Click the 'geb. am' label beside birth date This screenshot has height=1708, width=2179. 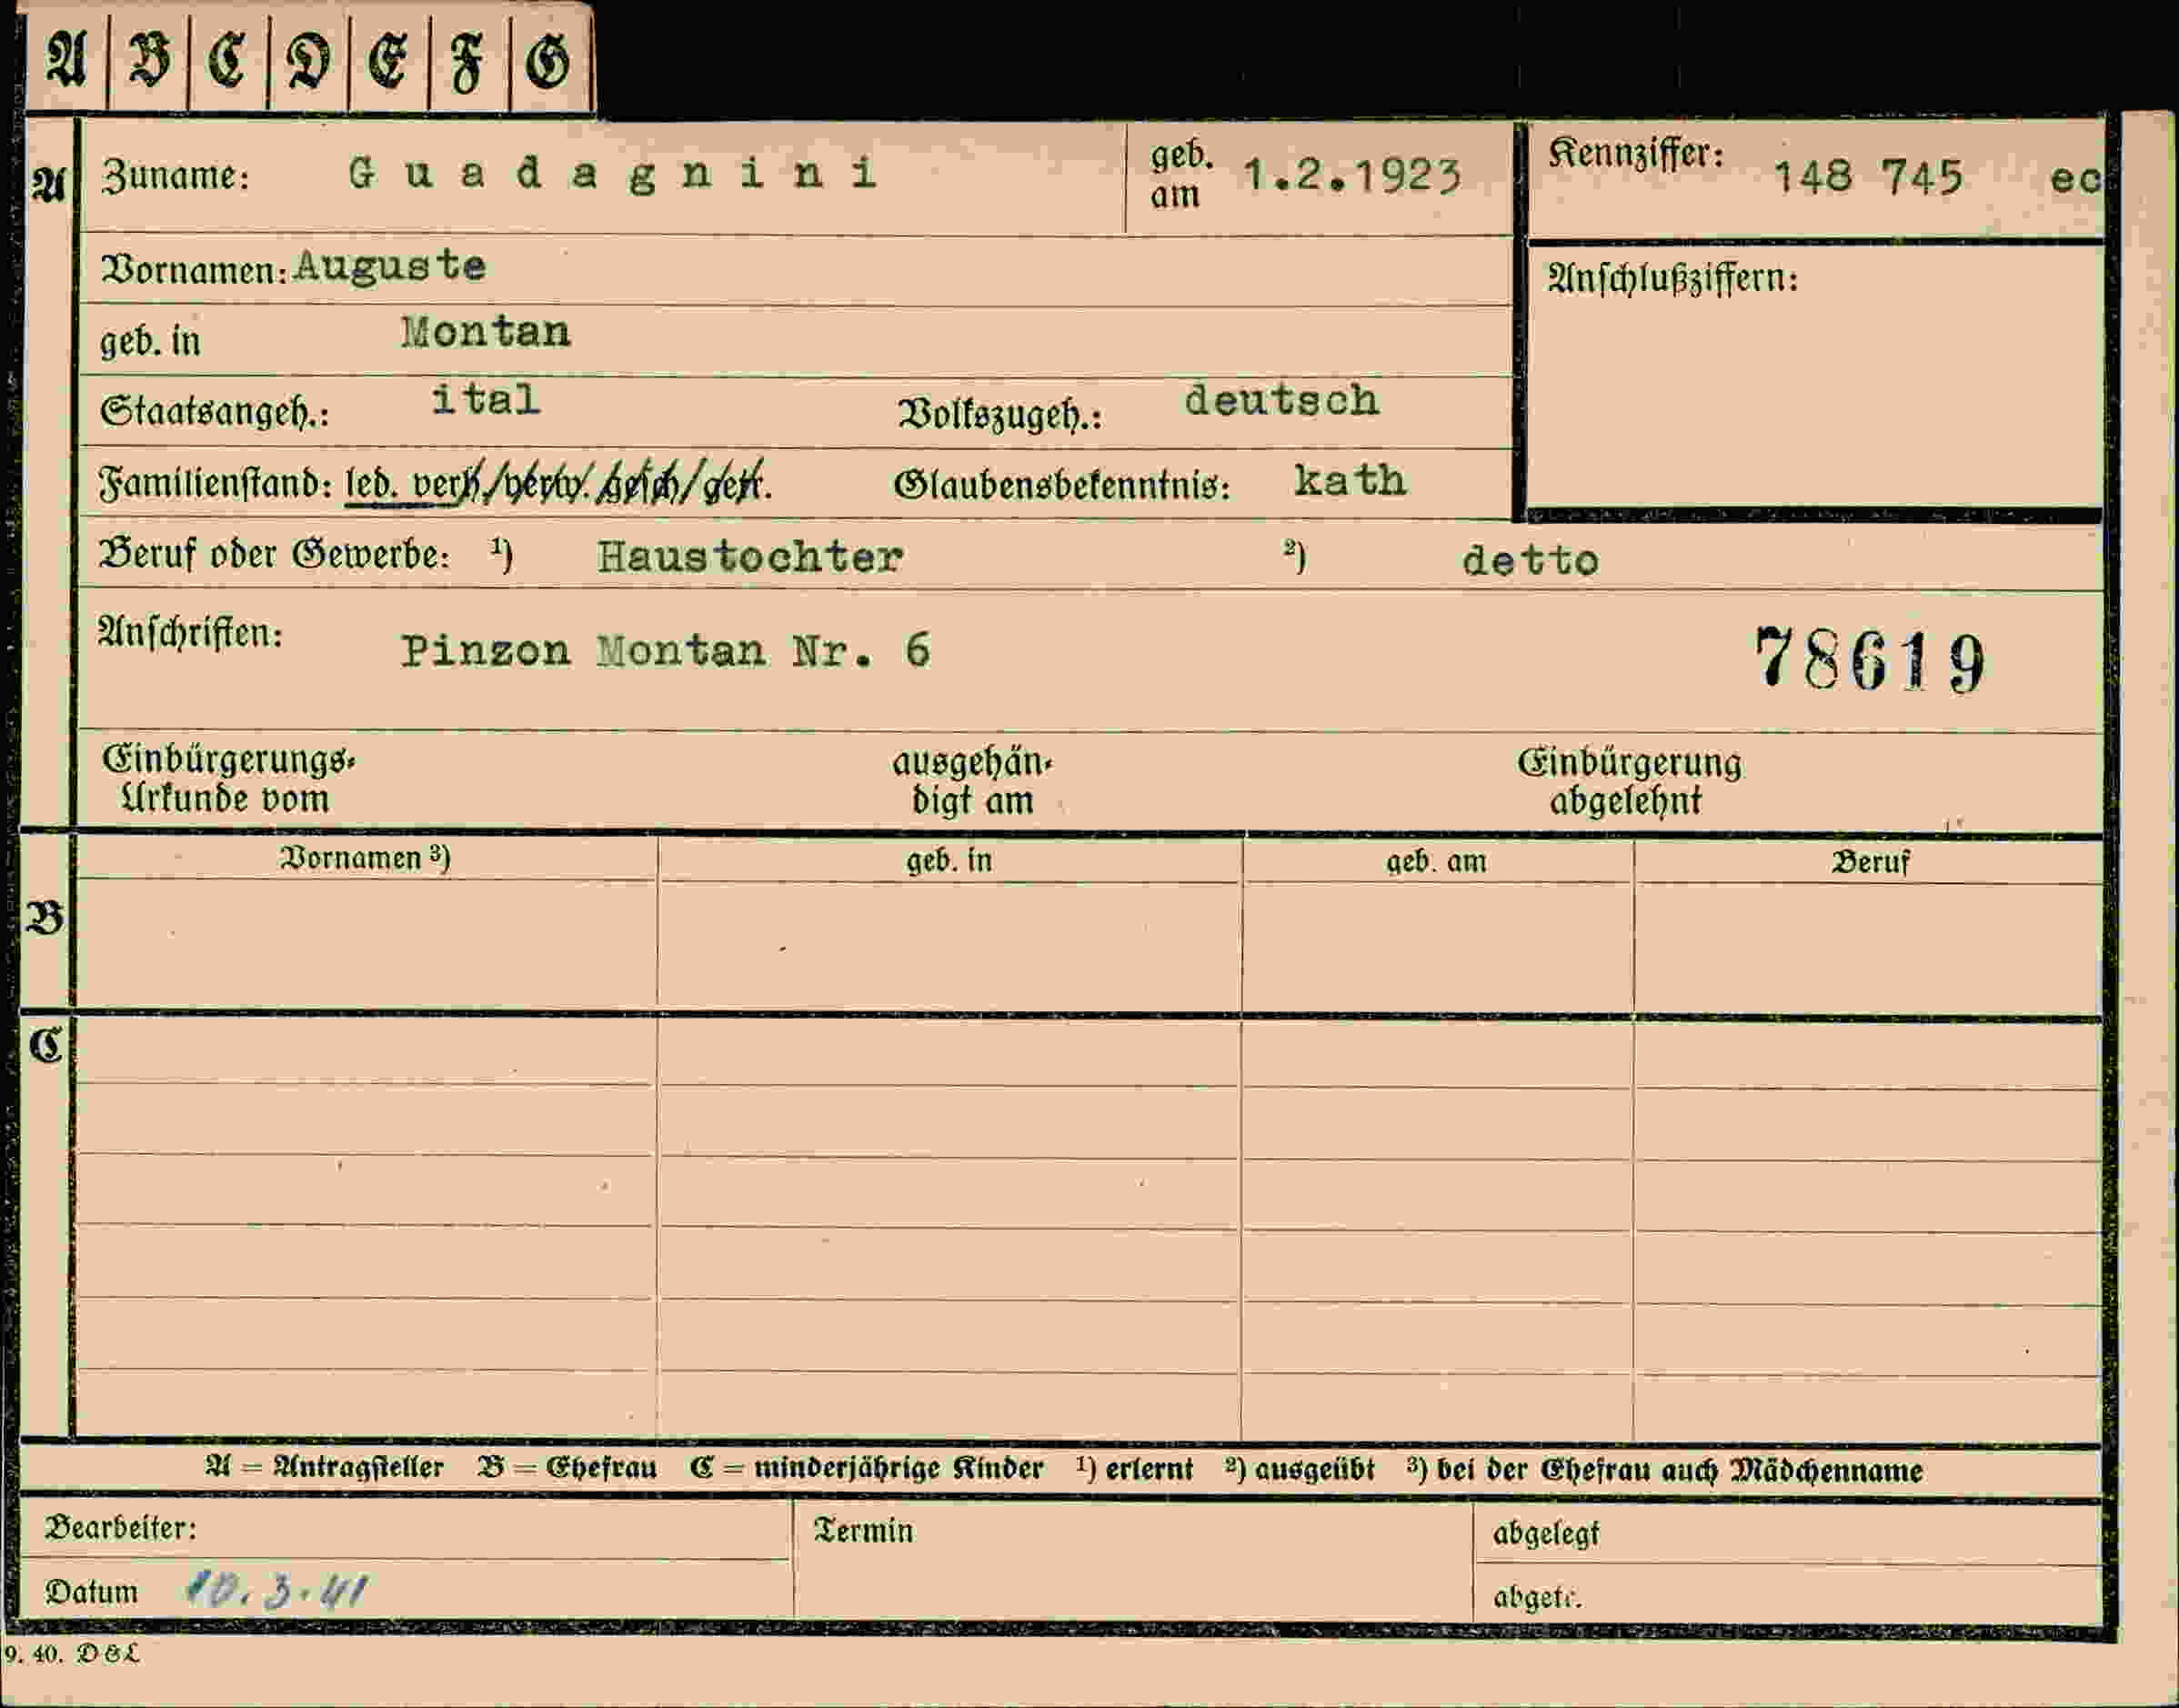1180,175
